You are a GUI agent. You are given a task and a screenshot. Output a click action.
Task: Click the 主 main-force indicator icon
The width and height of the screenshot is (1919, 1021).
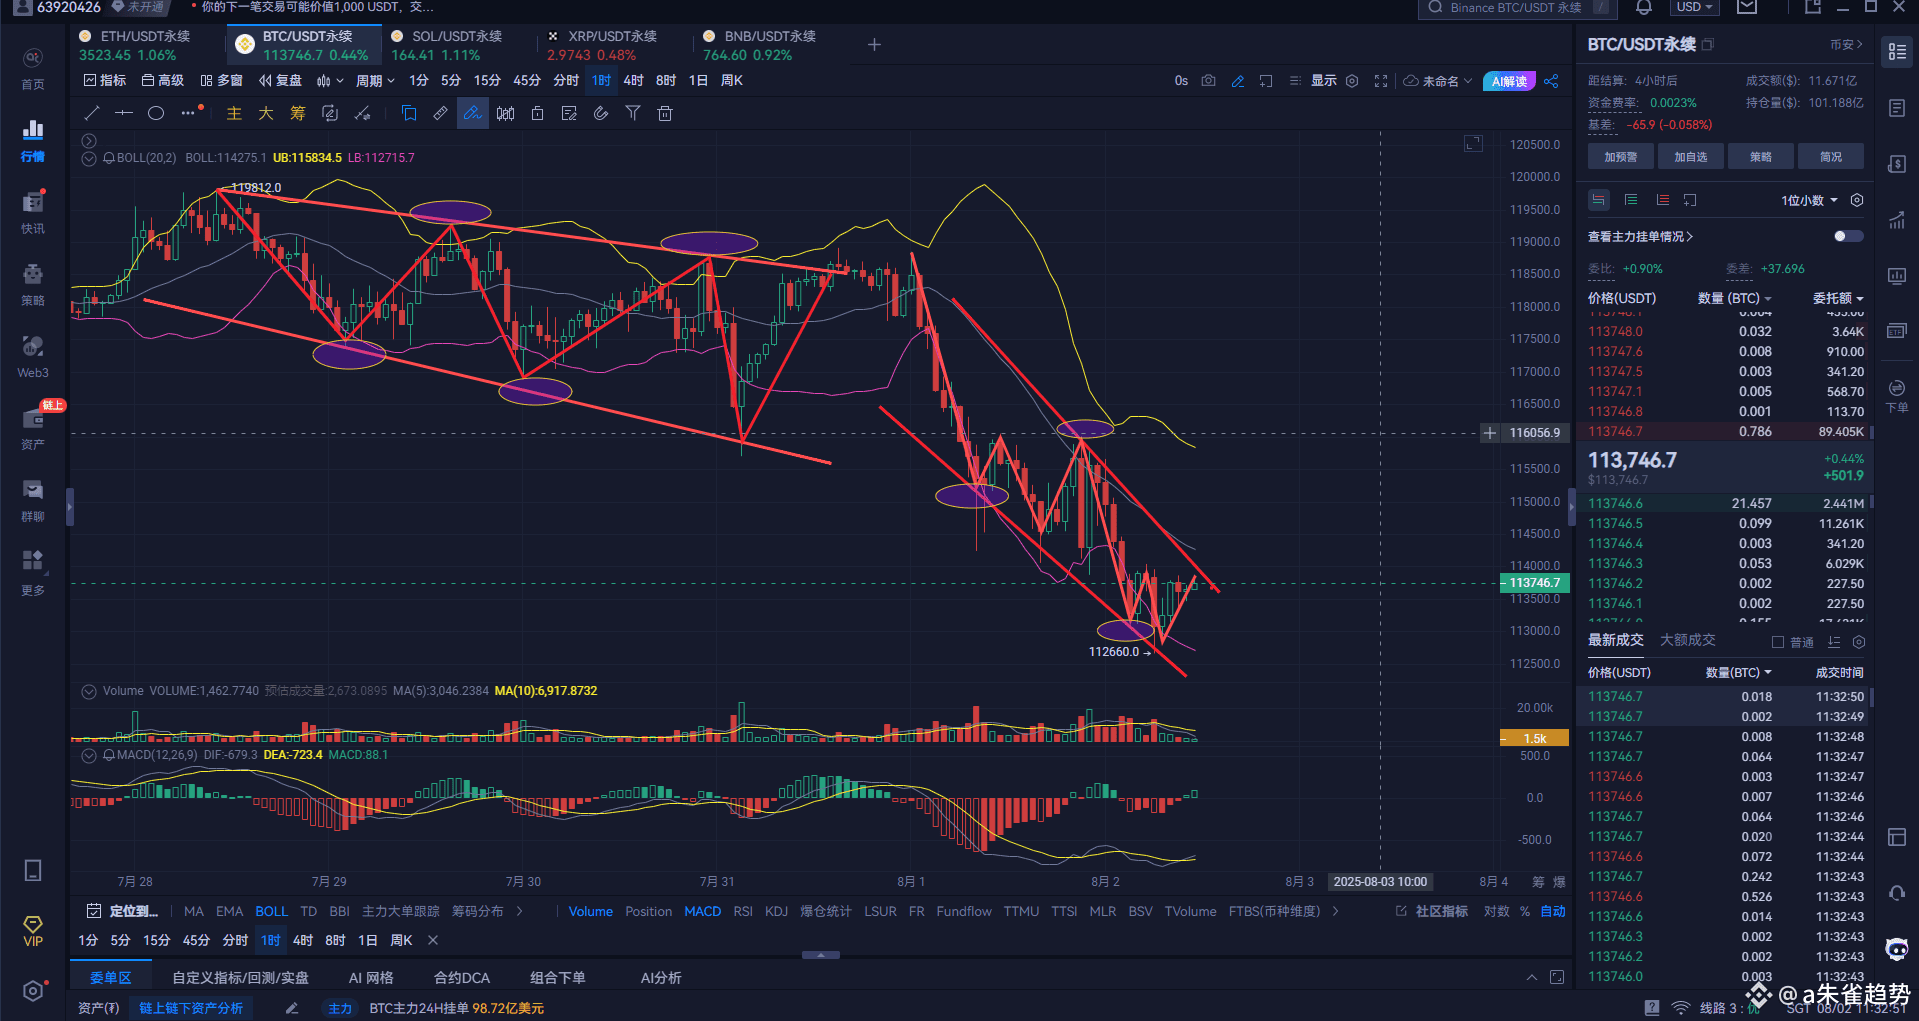point(234,113)
